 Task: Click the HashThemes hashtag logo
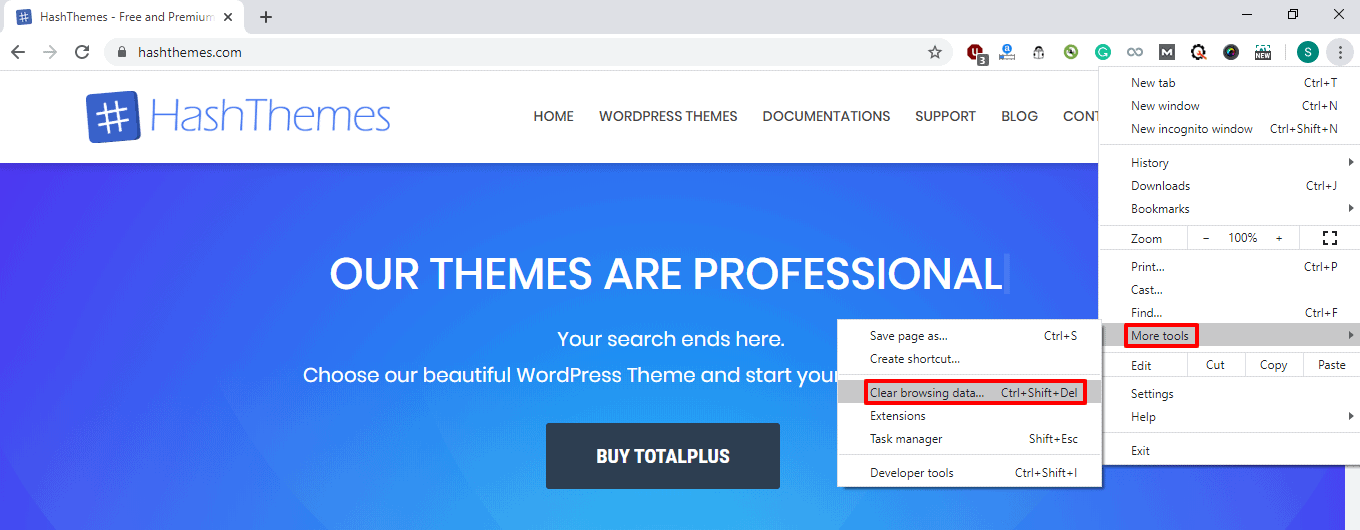coord(113,117)
